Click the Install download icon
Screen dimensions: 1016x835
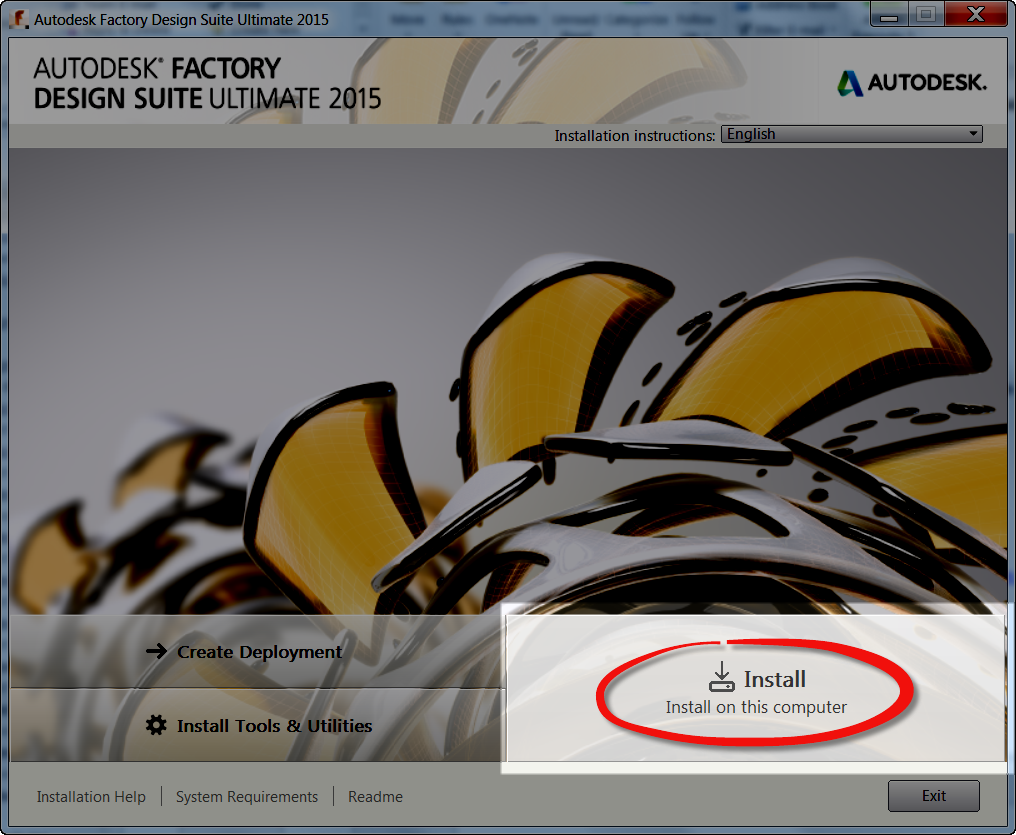tap(721, 677)
